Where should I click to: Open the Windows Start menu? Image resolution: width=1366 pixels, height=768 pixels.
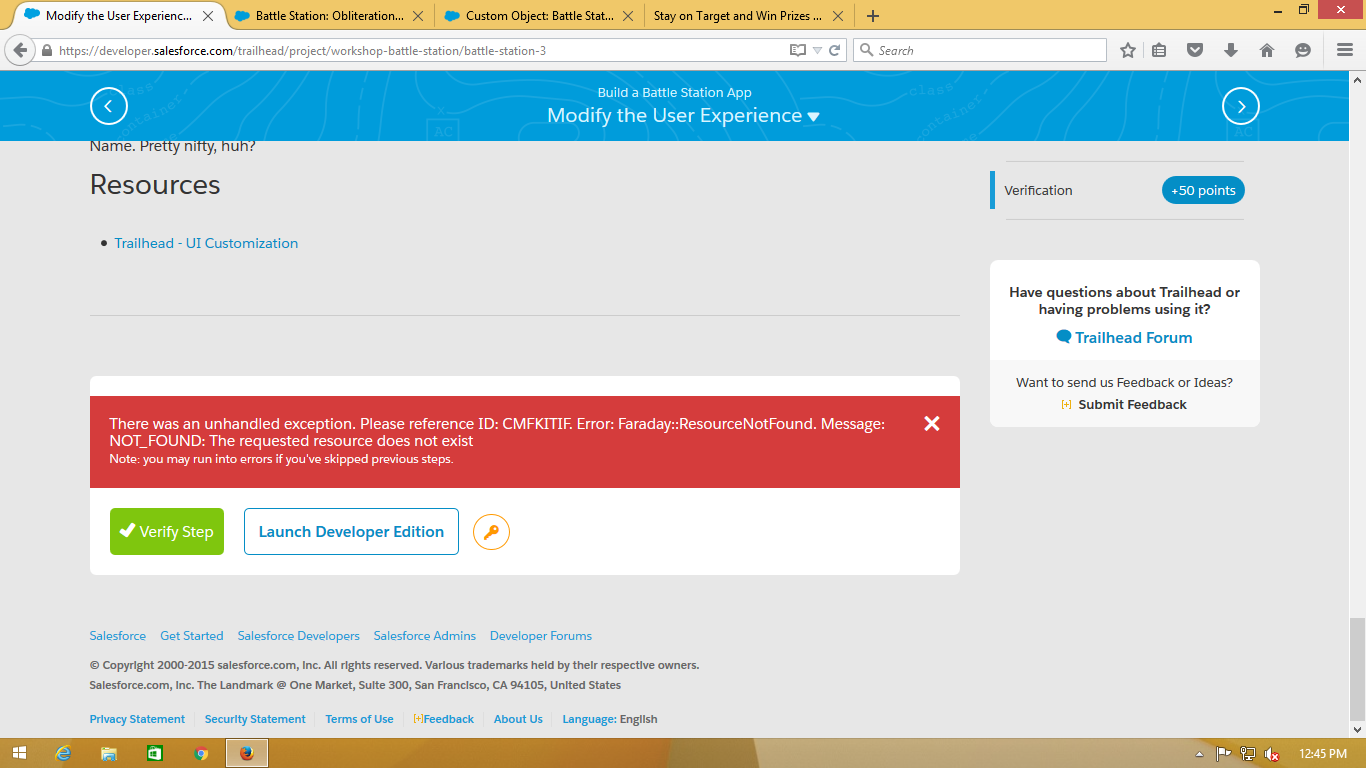(x=19, y=753)
